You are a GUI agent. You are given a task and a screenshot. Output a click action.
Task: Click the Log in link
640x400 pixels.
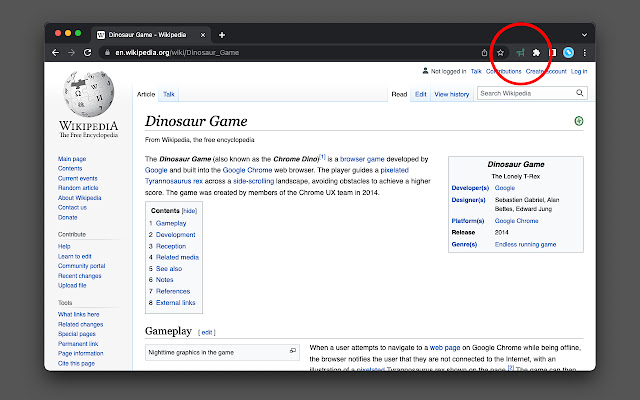[579, 71]
